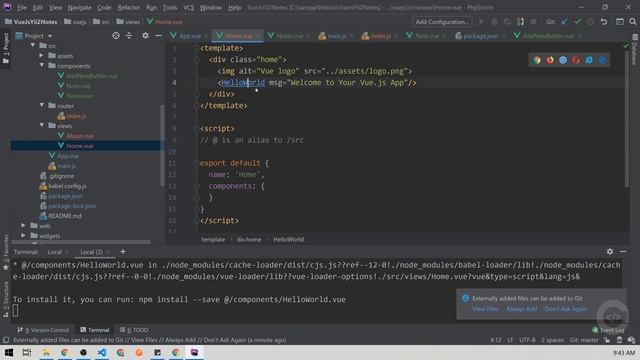Collapse the src folder
640x360 pixels.
(x=33, y=45)
